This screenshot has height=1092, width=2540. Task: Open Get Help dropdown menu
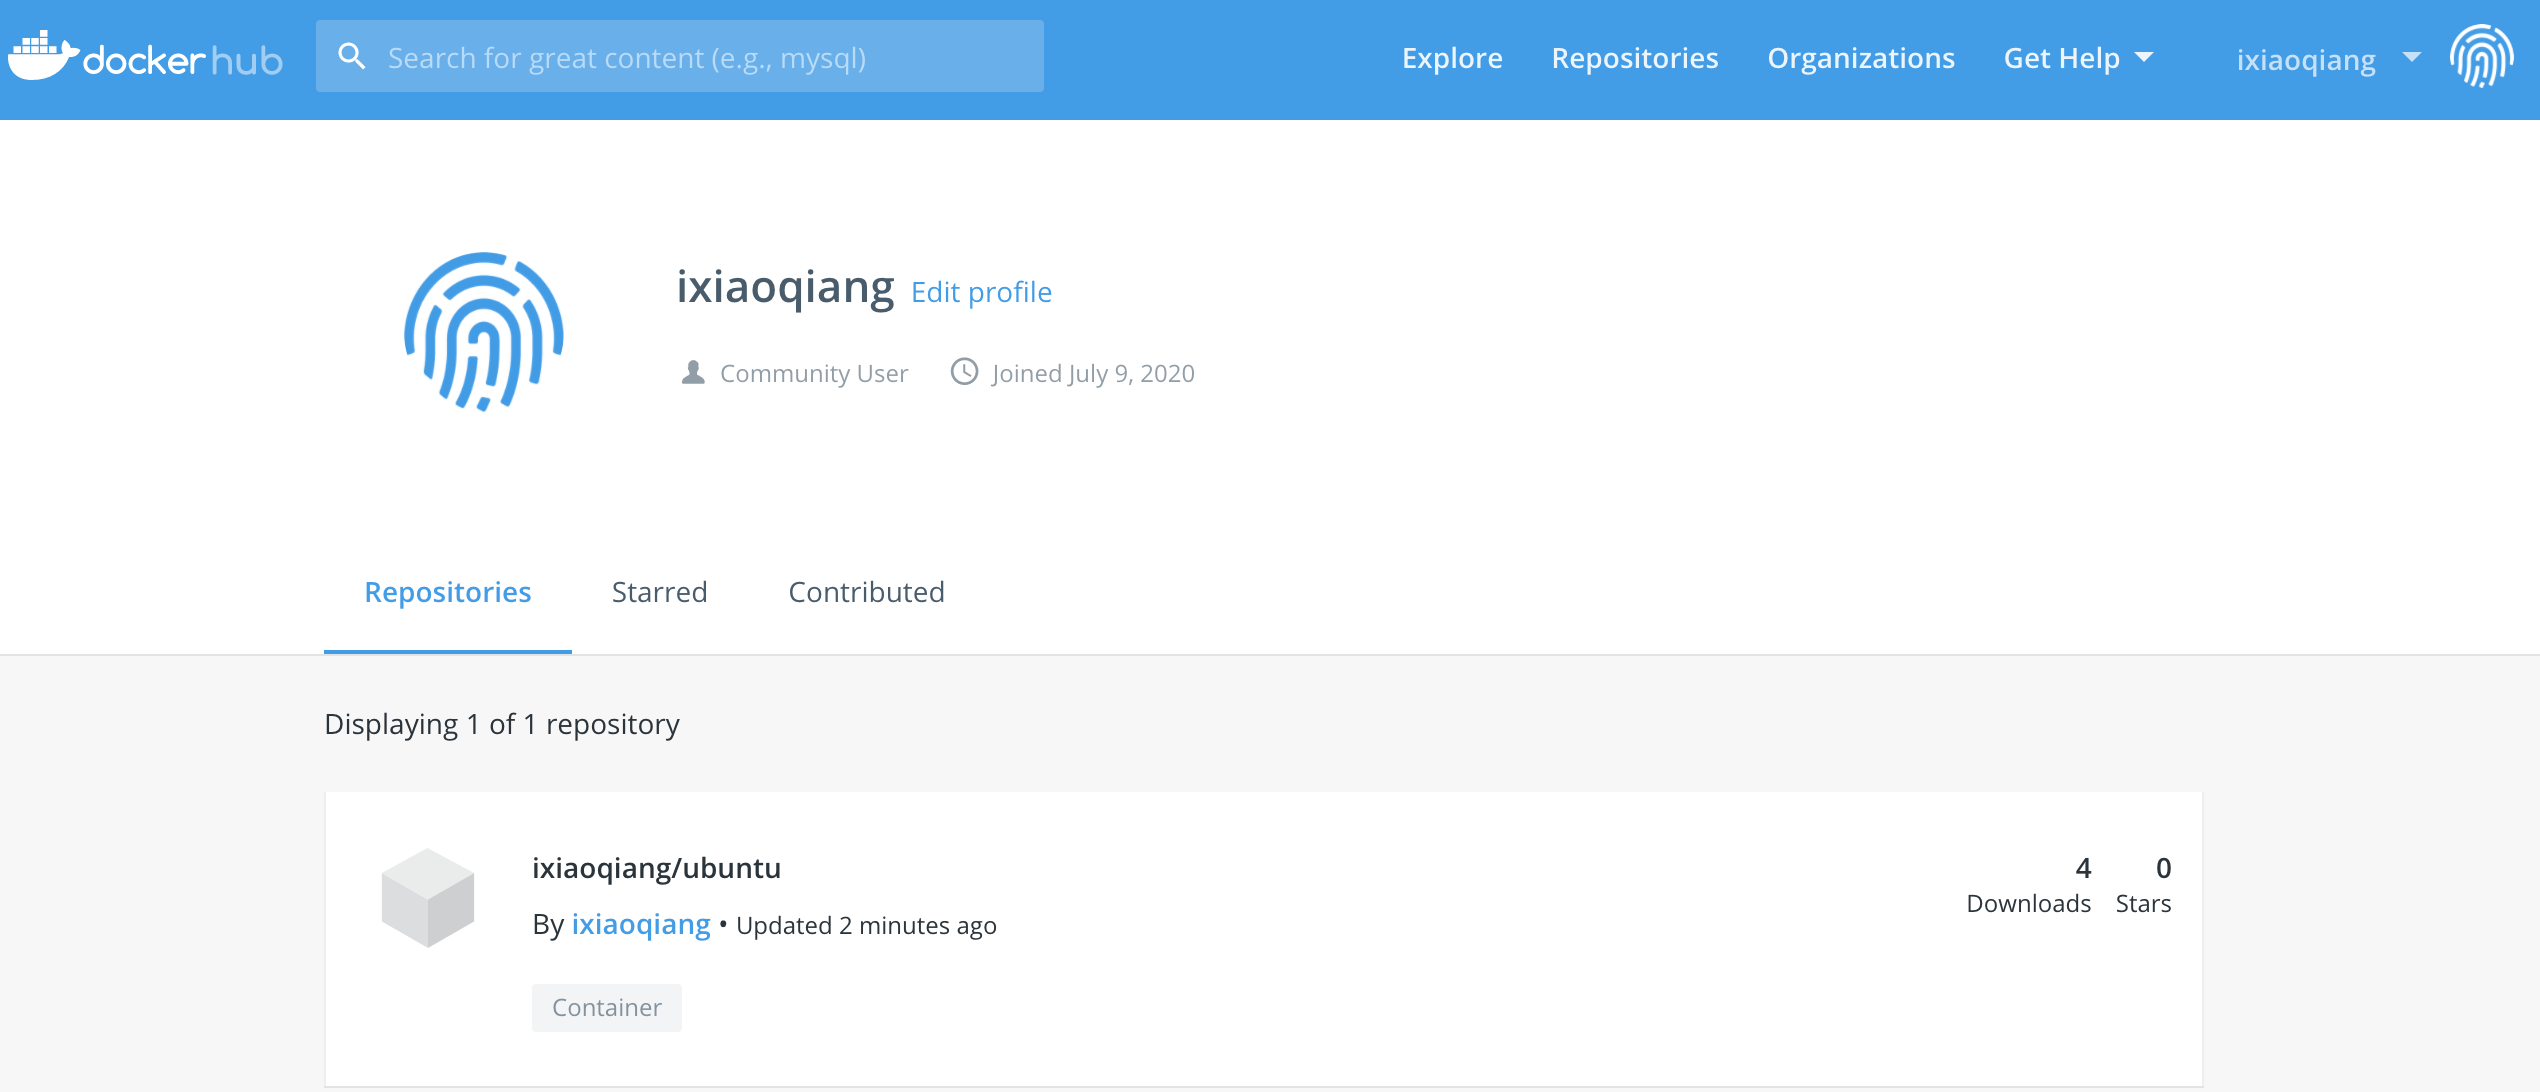(x=2078, y=58)
